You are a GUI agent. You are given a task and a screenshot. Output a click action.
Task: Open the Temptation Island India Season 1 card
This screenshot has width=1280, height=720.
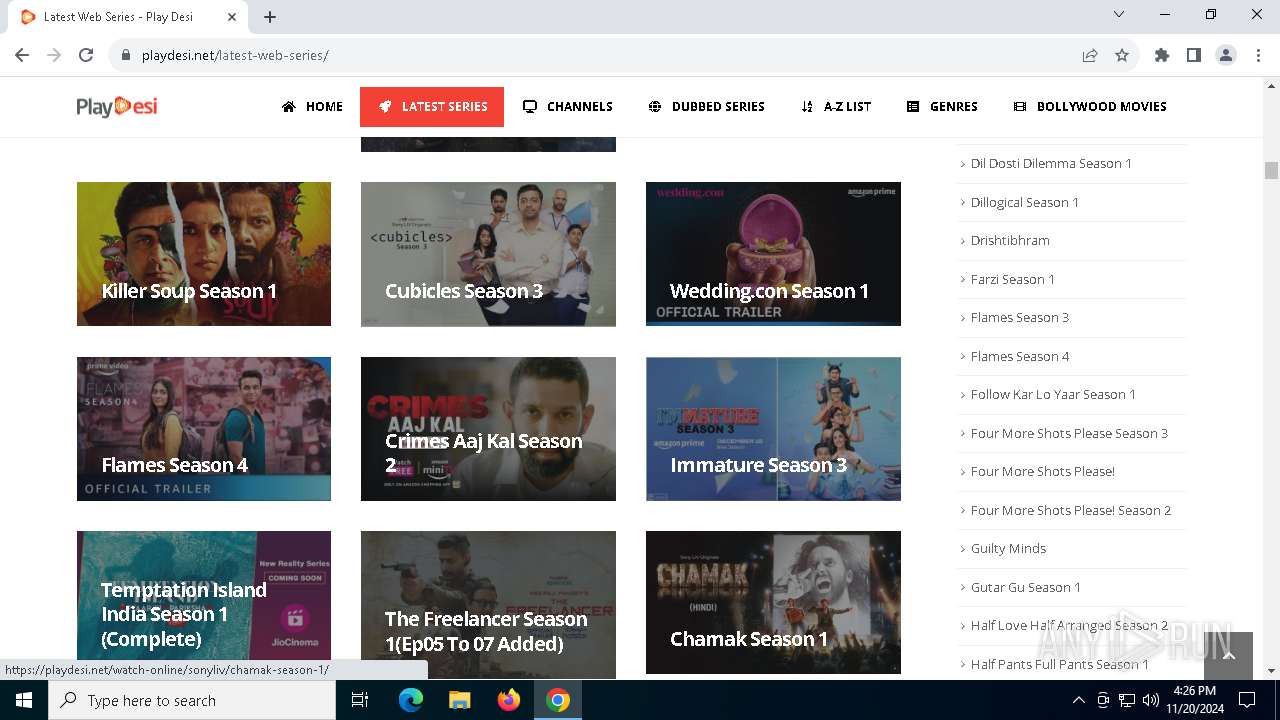click(204, 603)
